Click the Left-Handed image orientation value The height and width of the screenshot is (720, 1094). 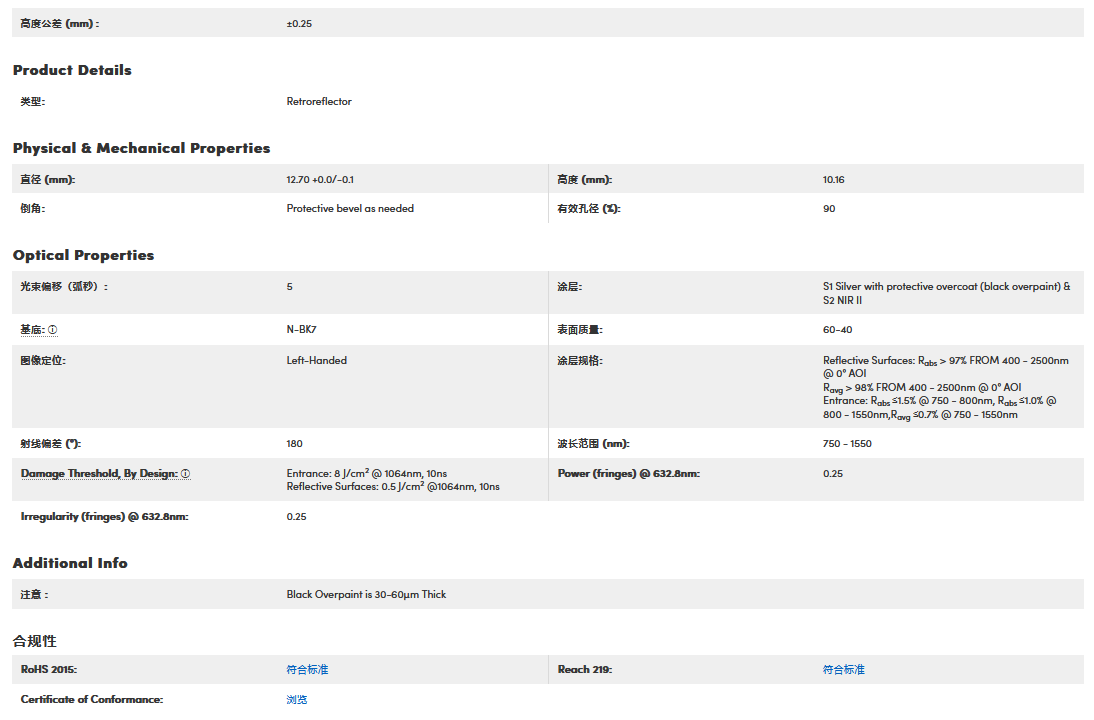tap(316, 360)
